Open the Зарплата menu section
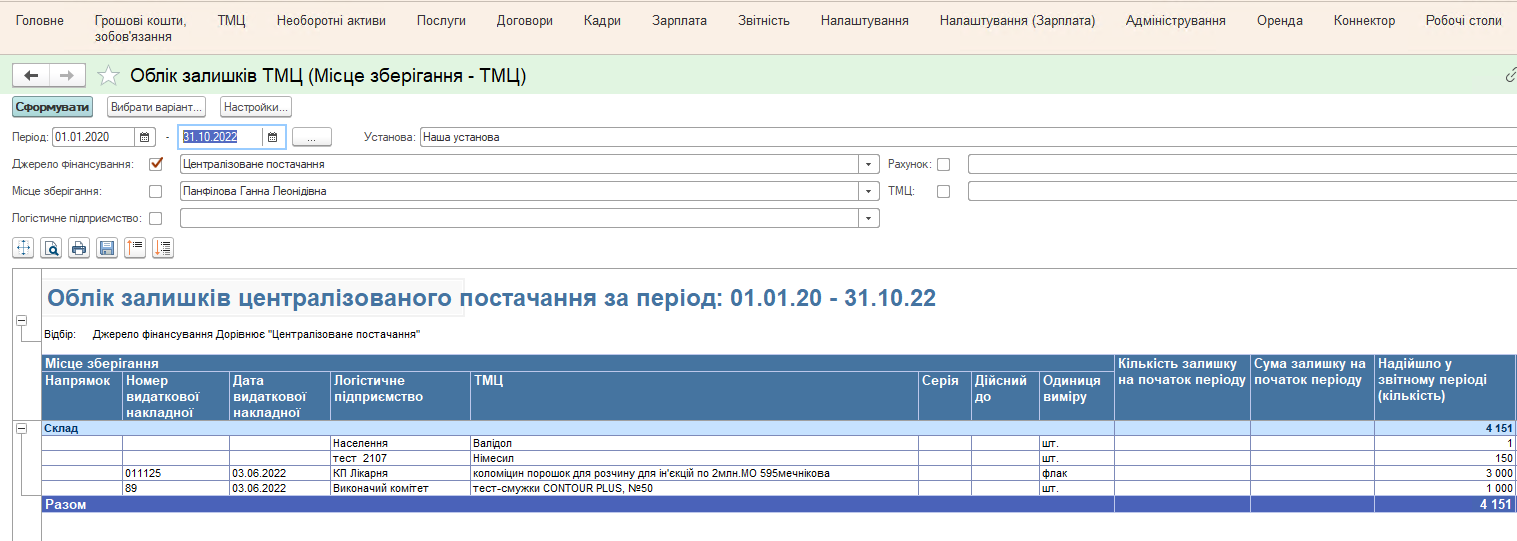Image resolution: width=1517 pixels, height=541 pixels. (x=679, y=21)
